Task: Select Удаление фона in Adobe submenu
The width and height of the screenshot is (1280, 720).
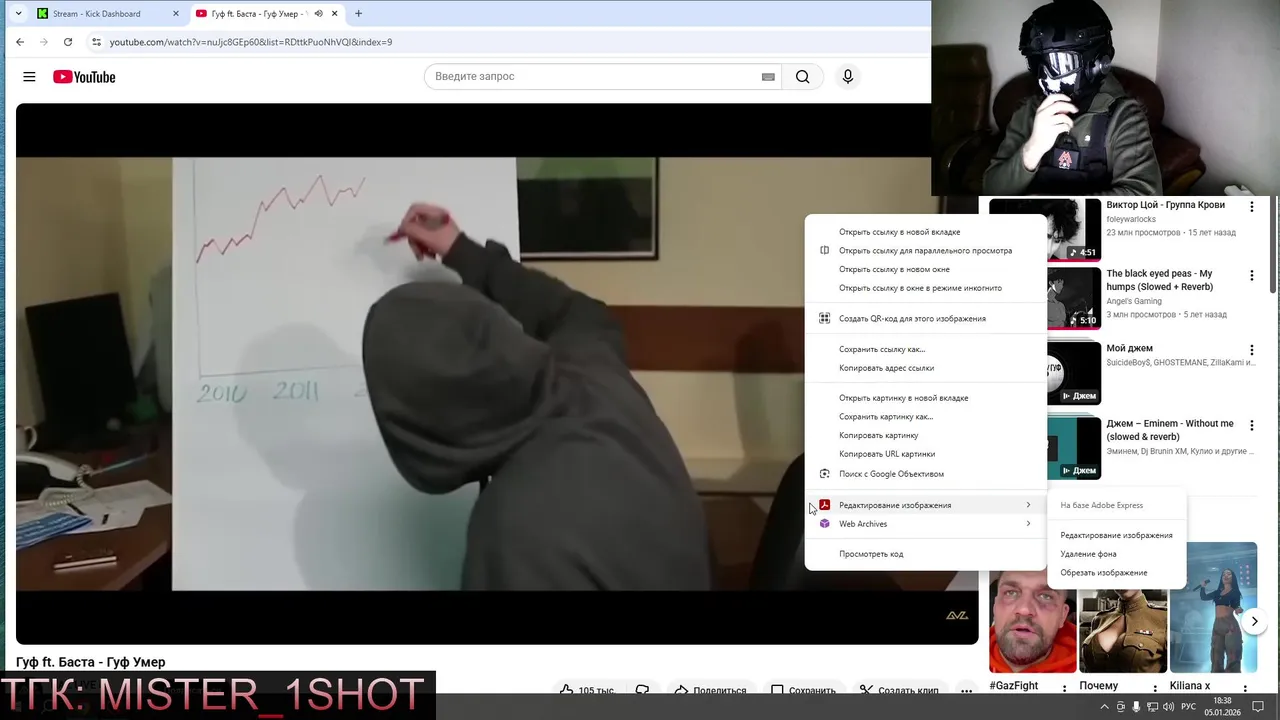Action: click(1088, 554)
